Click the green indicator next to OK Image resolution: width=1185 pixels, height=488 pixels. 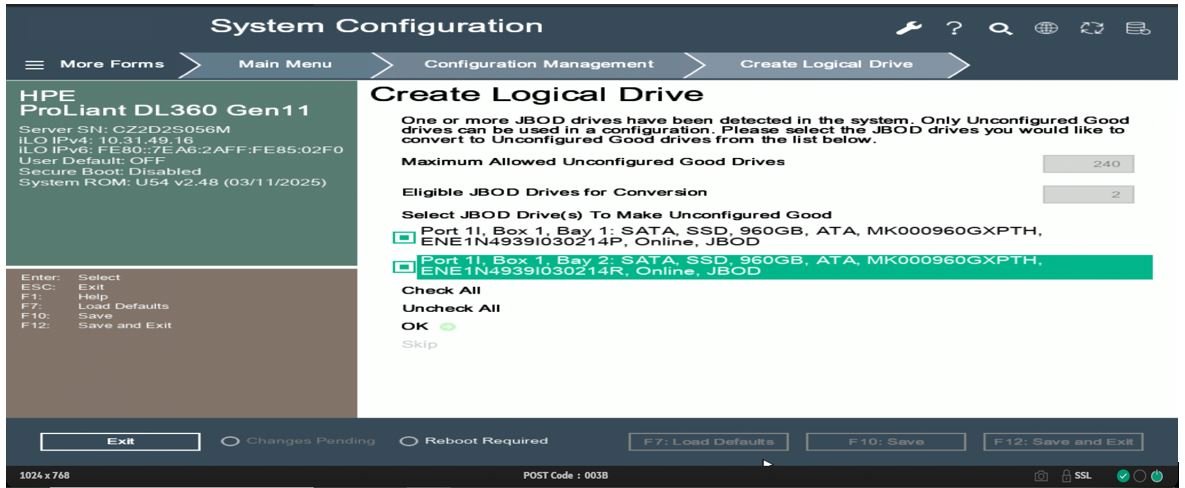(446, 326)
